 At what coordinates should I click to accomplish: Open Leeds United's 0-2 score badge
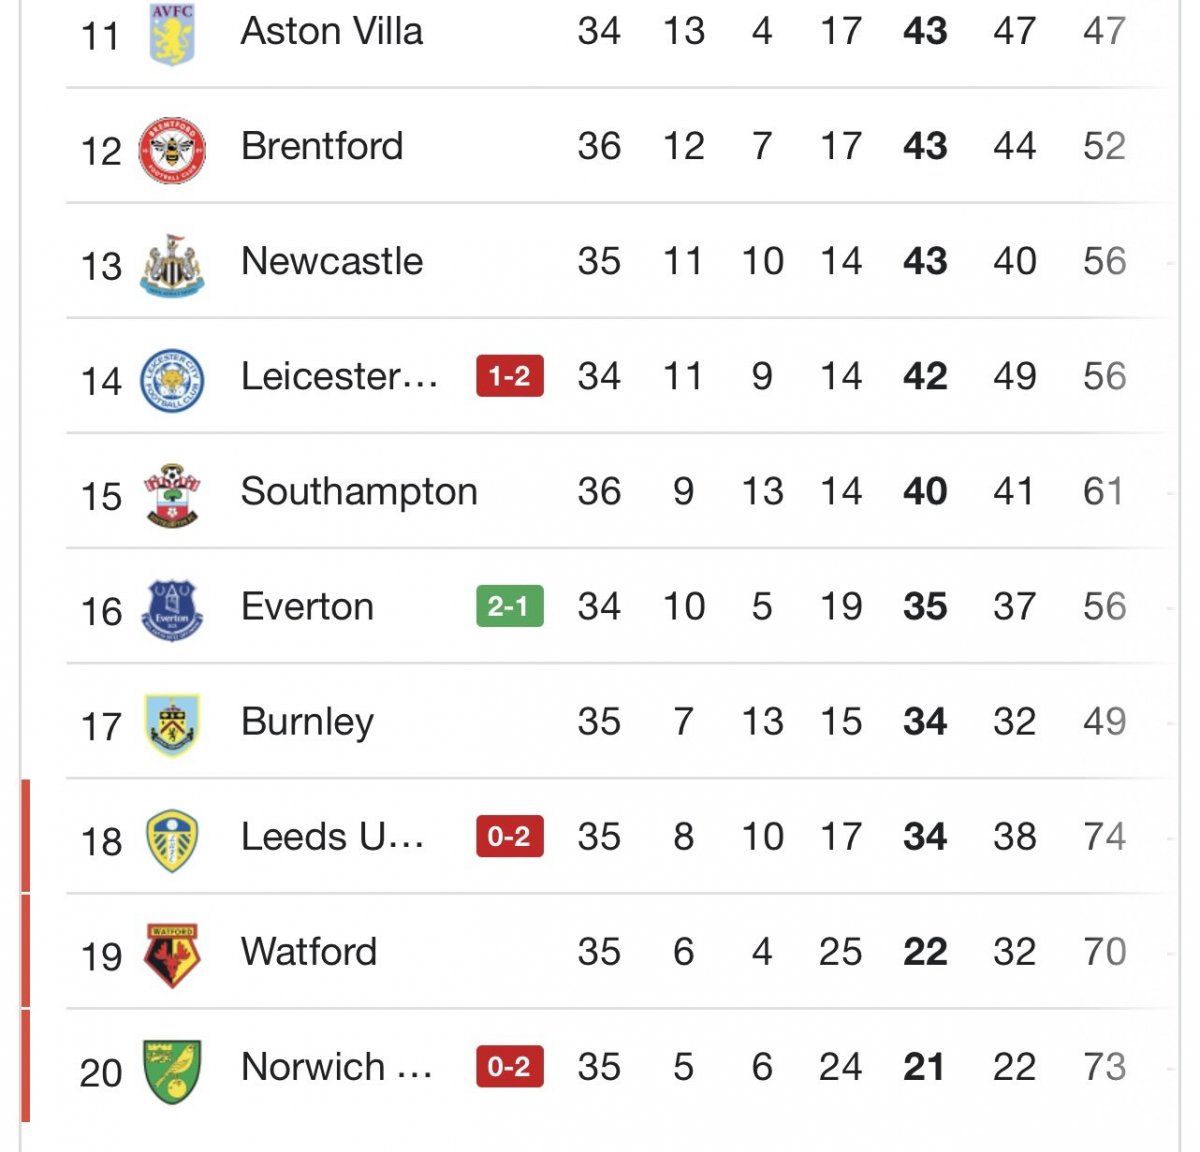[510, 837]
